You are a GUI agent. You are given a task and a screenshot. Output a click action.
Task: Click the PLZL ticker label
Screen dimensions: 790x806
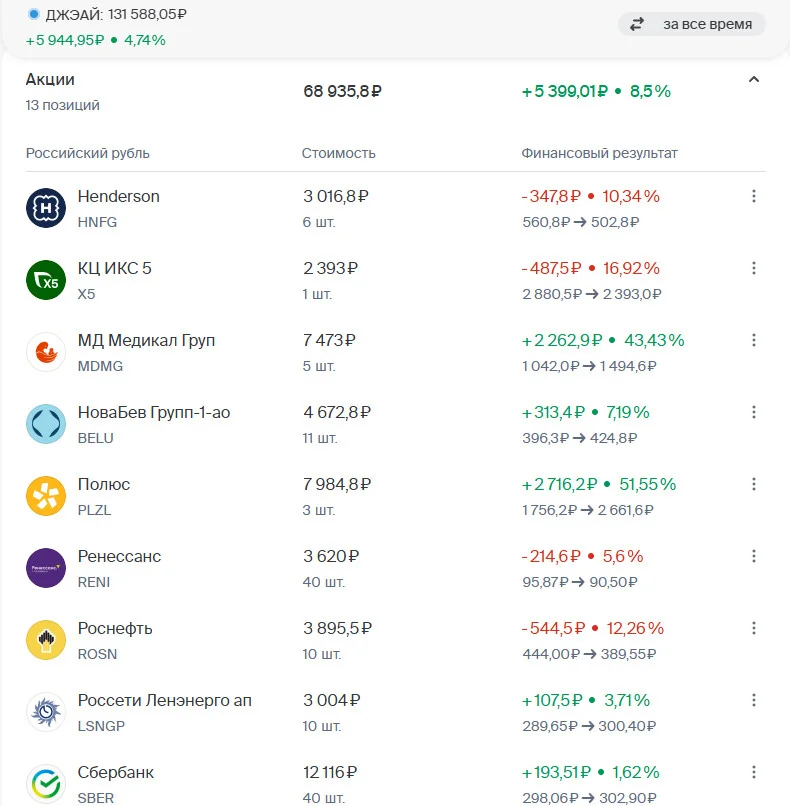tap(94, 510)
